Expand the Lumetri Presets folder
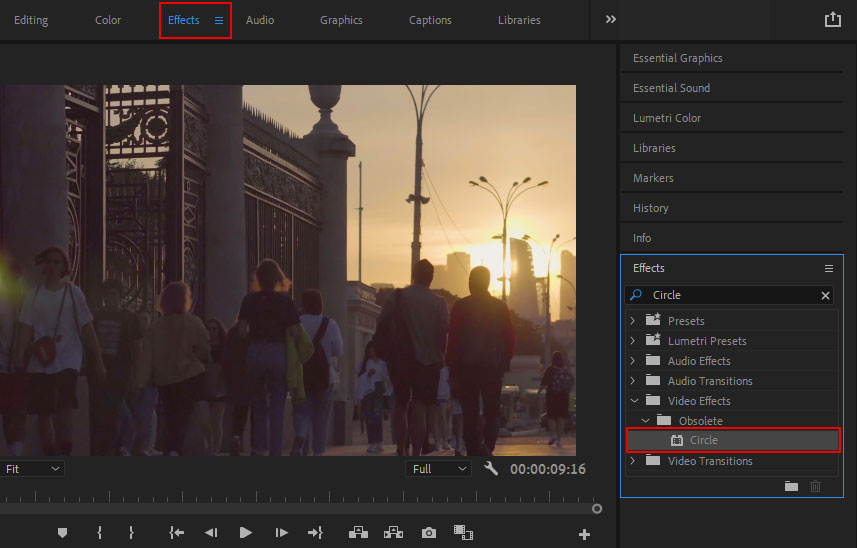 (x=633, y=341)
